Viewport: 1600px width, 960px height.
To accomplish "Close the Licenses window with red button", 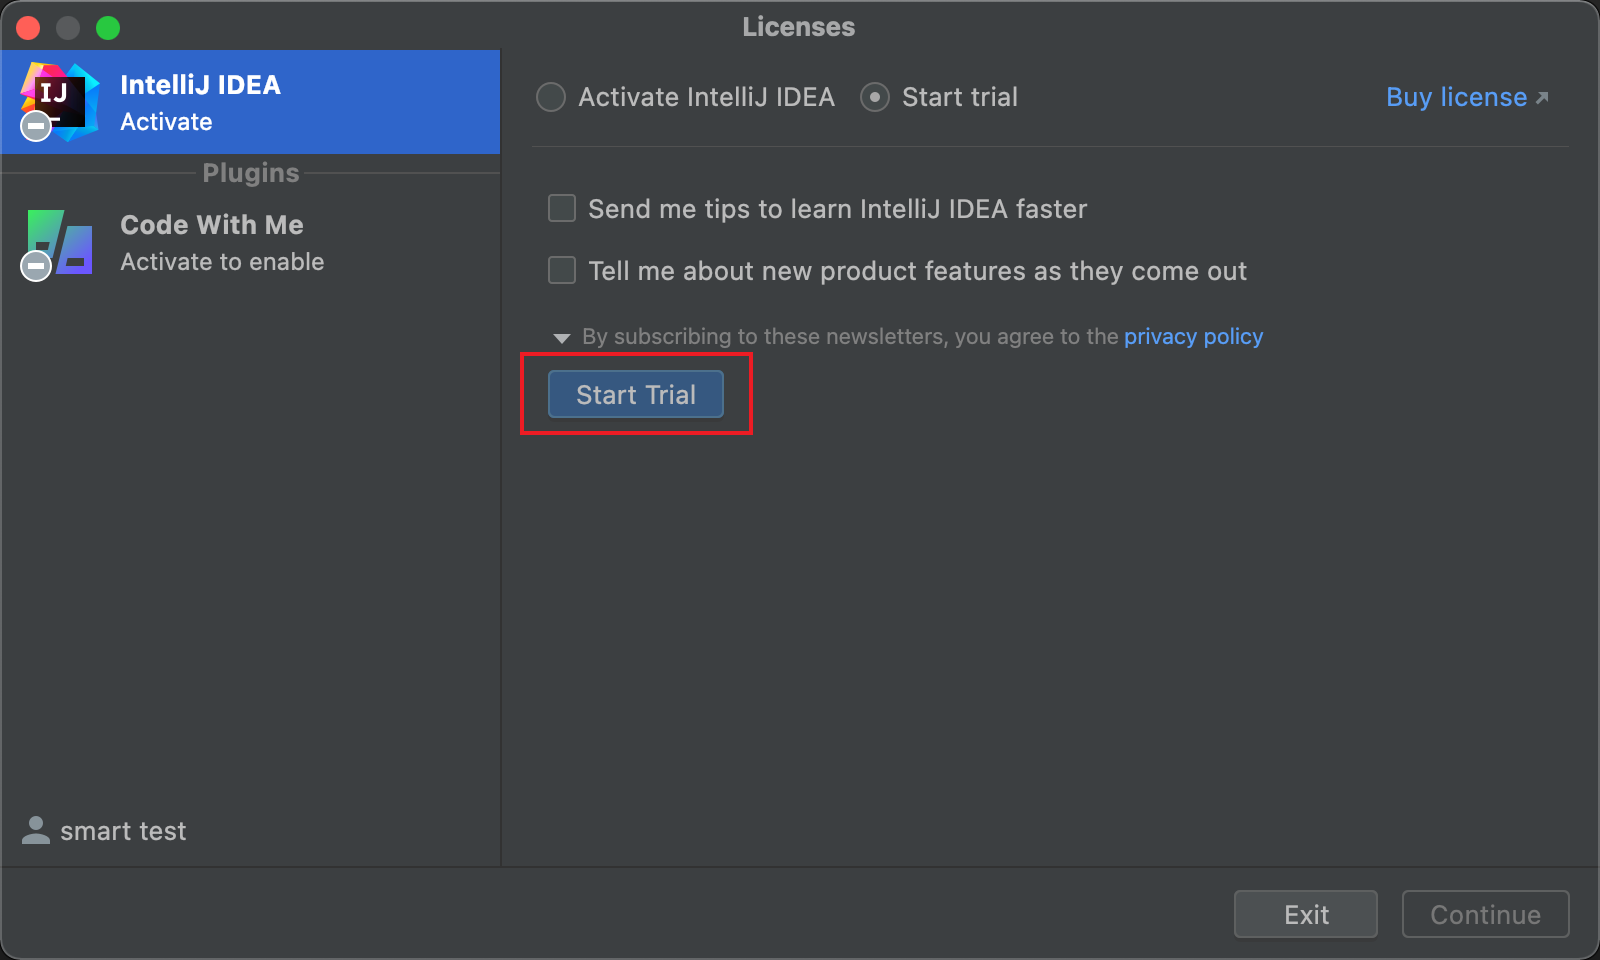I will point(28,27).
